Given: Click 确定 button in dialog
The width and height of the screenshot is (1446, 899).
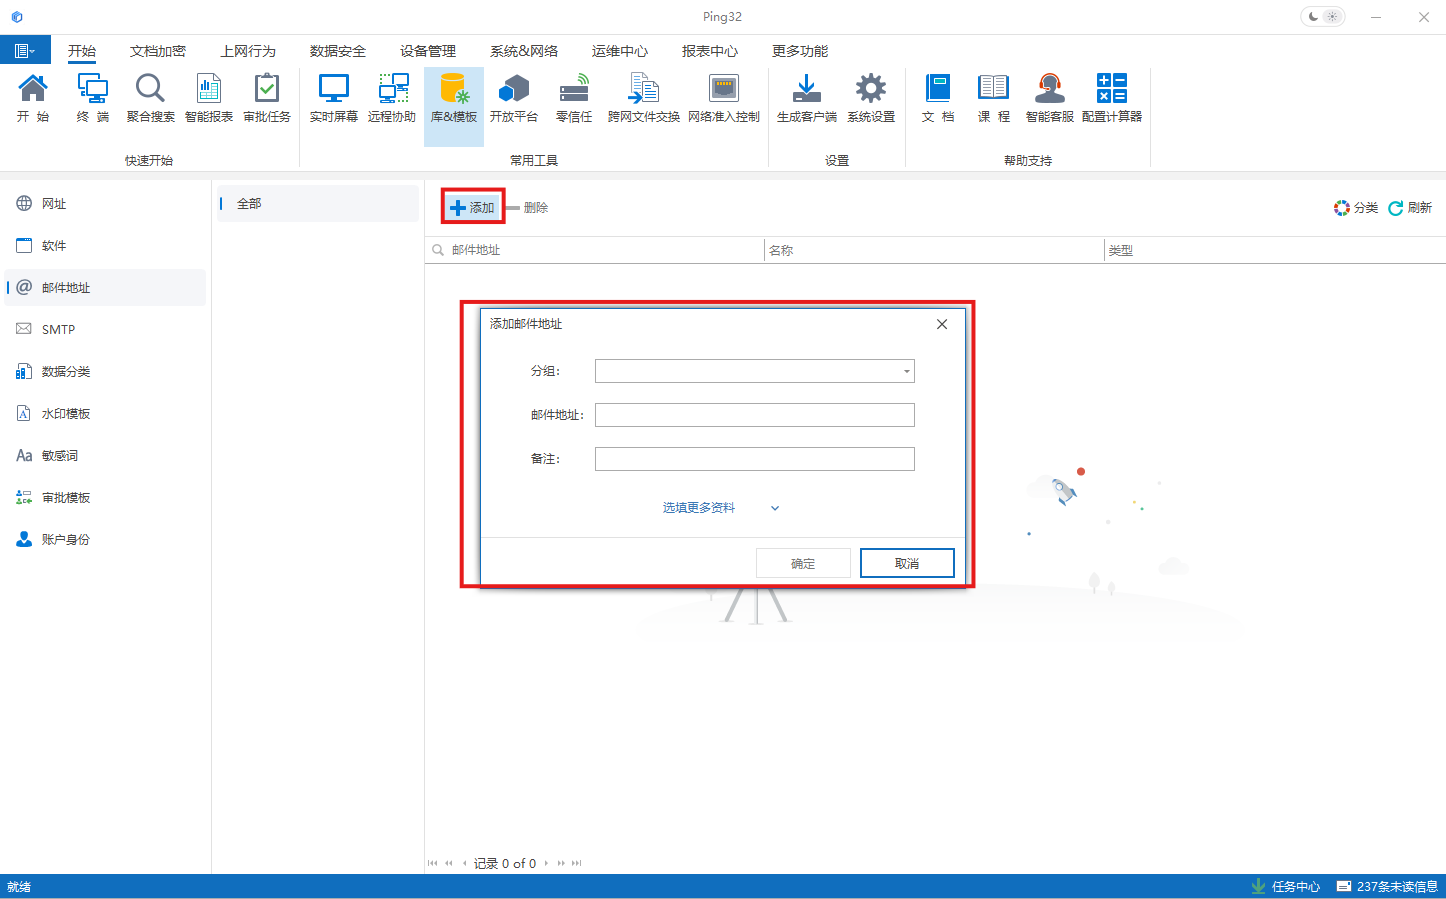Looking at the screenshot, I should tap(803, 563).
